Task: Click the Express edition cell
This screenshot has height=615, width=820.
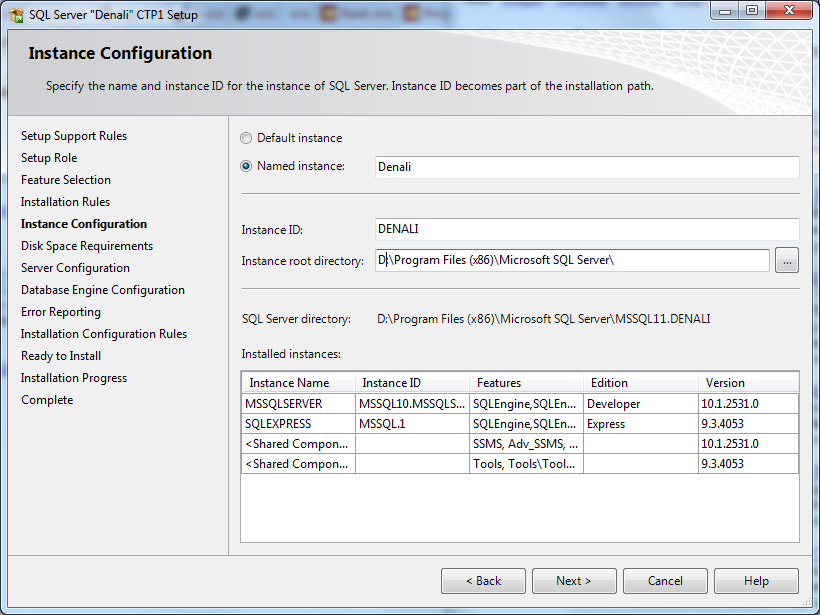Action: pyautogui.click(x=641, y=424)
